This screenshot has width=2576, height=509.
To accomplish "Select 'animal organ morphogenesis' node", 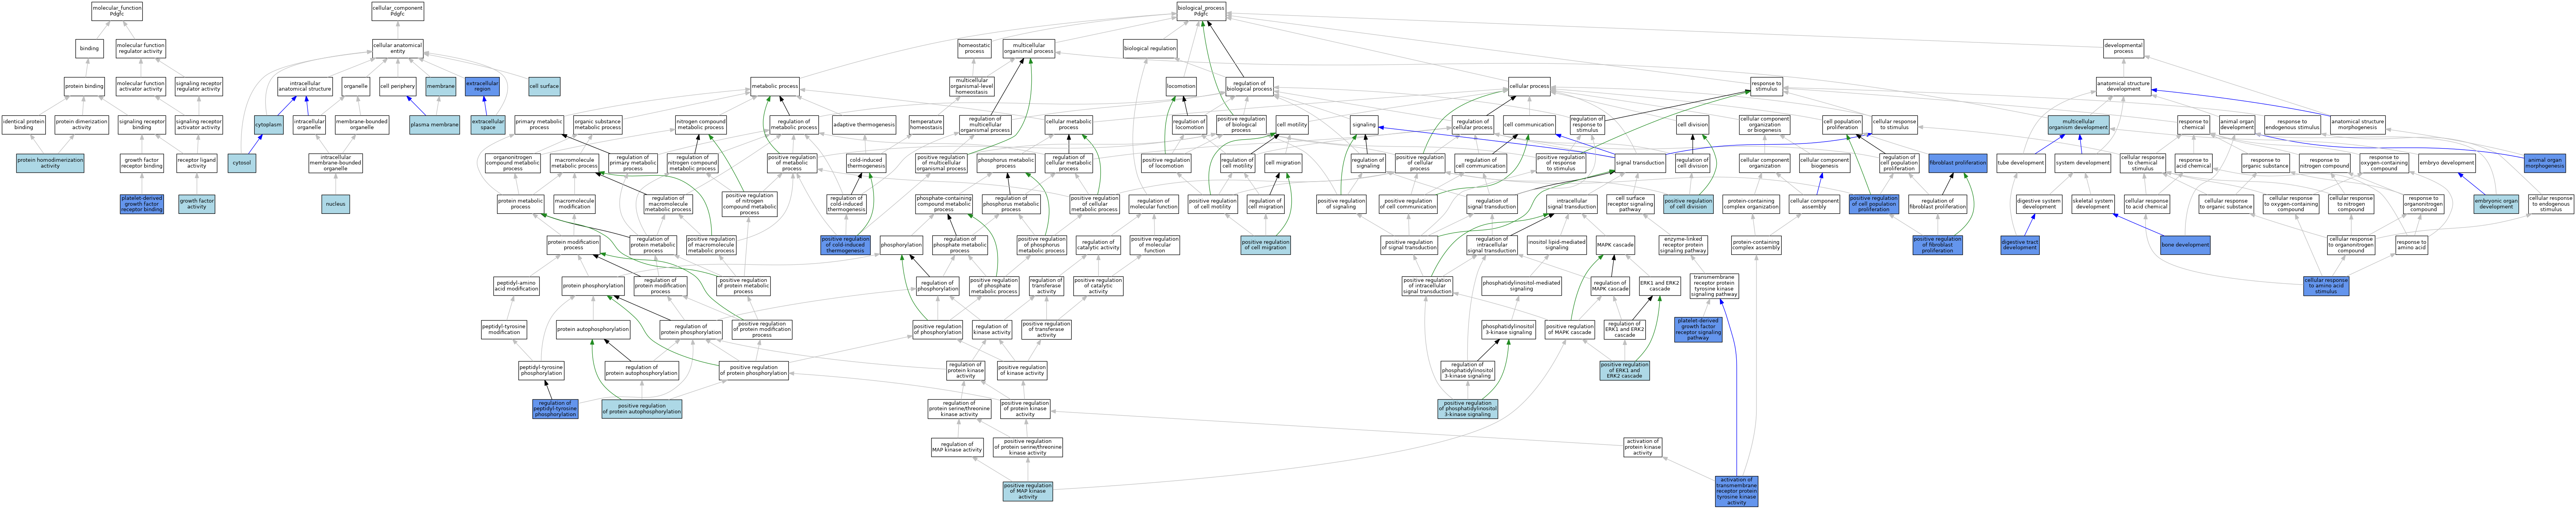I will (x=2545, y=163).
